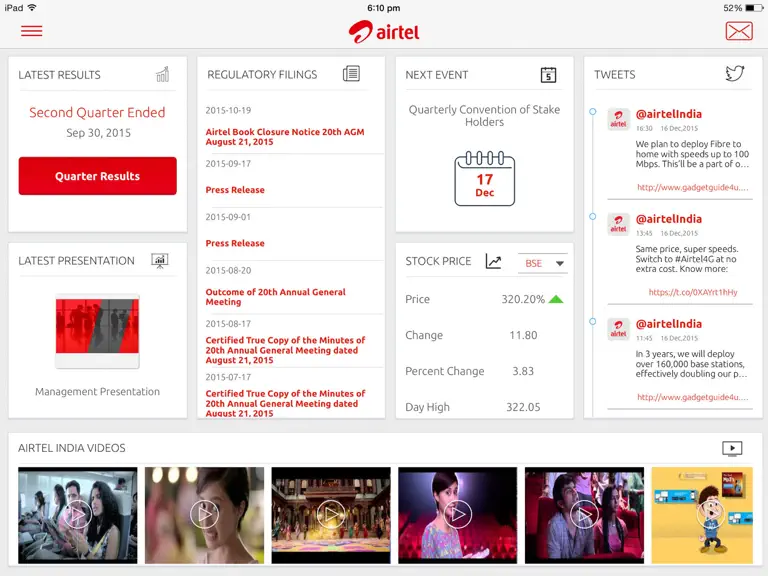Image resolution: width=768 pixels, height=576 pixels.
Task: Click the 6:10 pm clock
Action: pos(384,8)
